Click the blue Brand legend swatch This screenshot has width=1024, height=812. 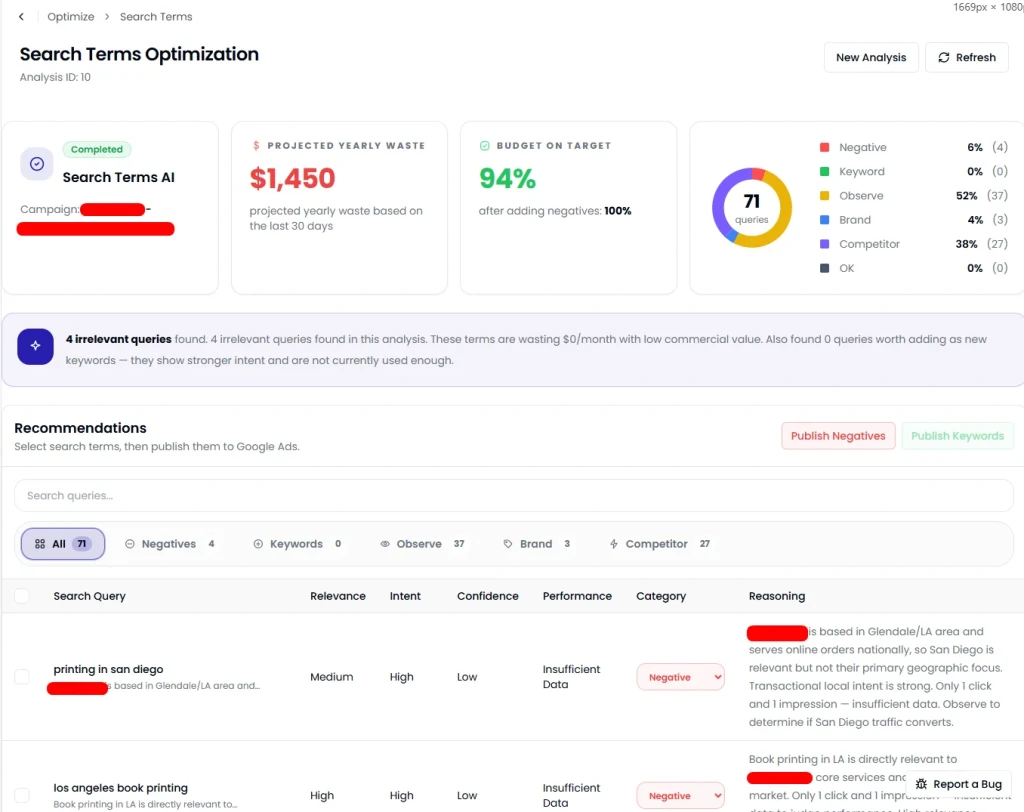point(825,220)
